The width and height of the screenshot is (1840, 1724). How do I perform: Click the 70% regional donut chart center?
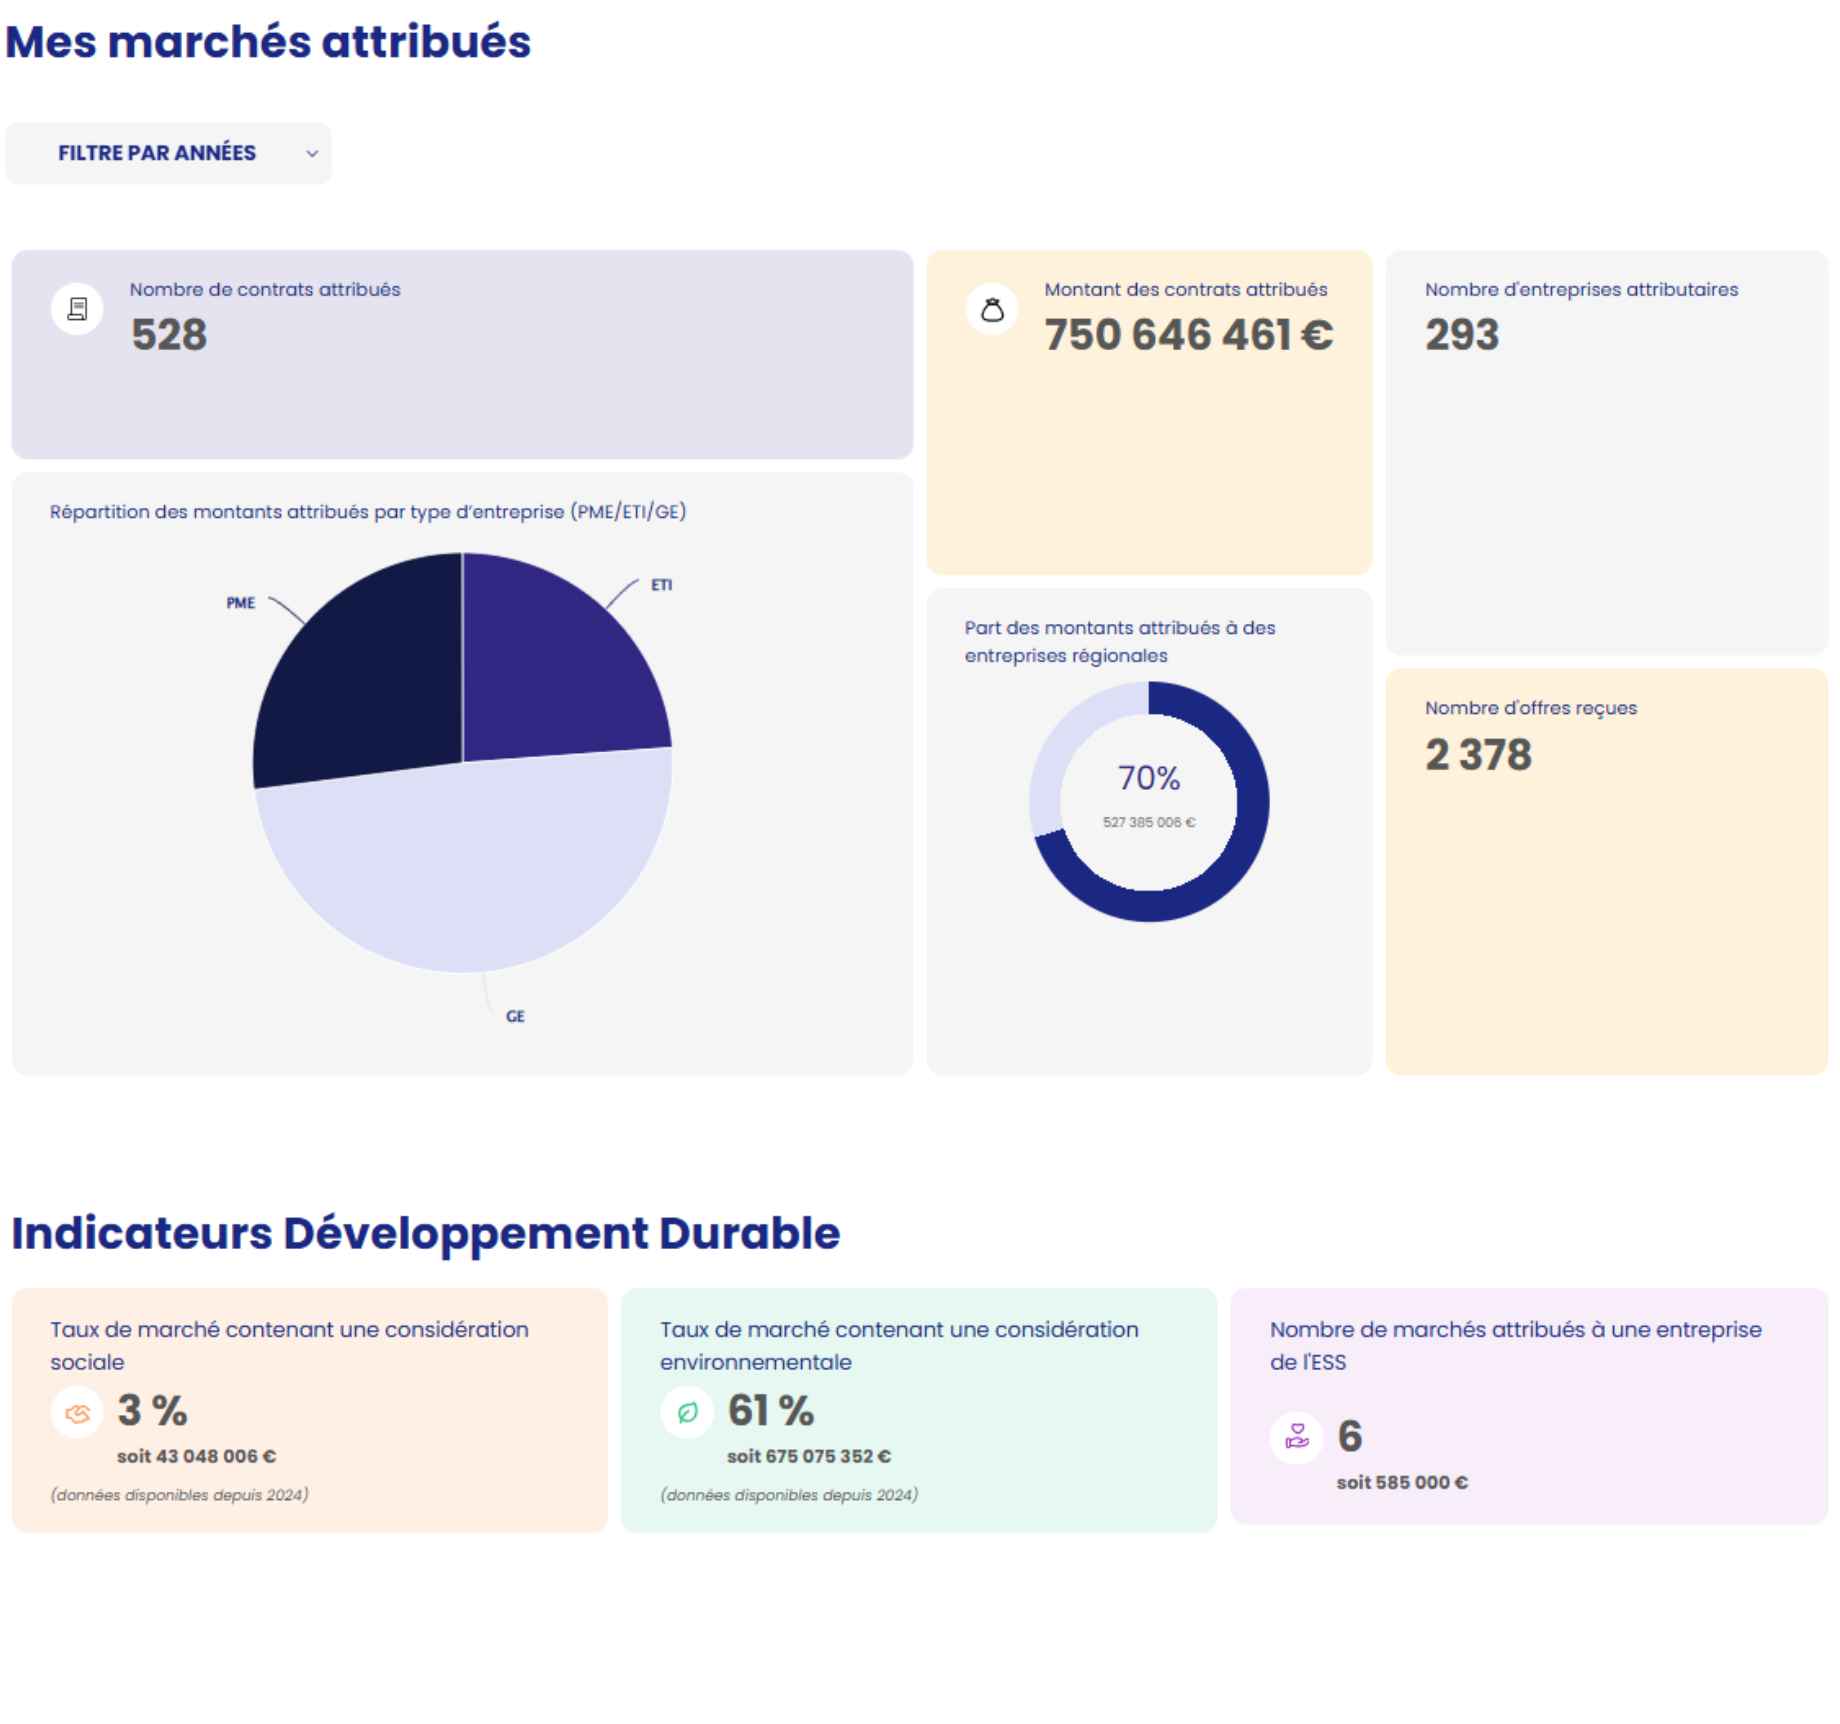[1148, 790]
